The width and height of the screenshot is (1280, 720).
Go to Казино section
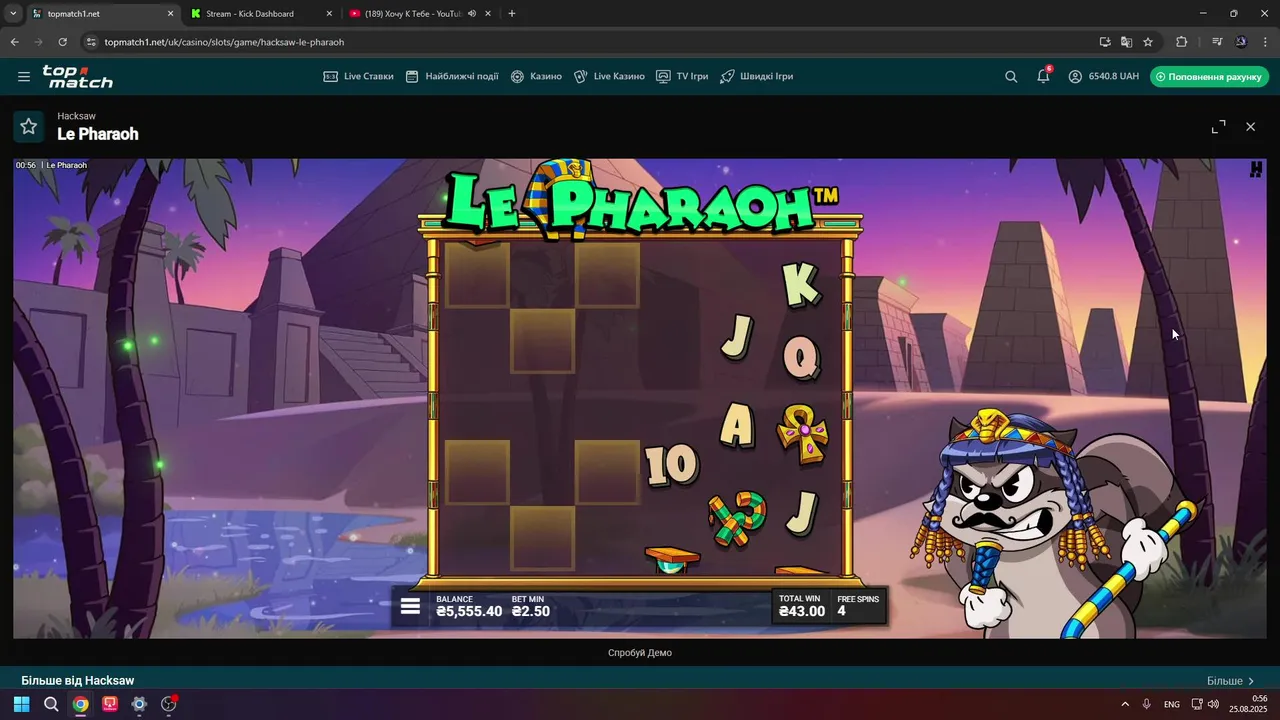pos(536,76)
